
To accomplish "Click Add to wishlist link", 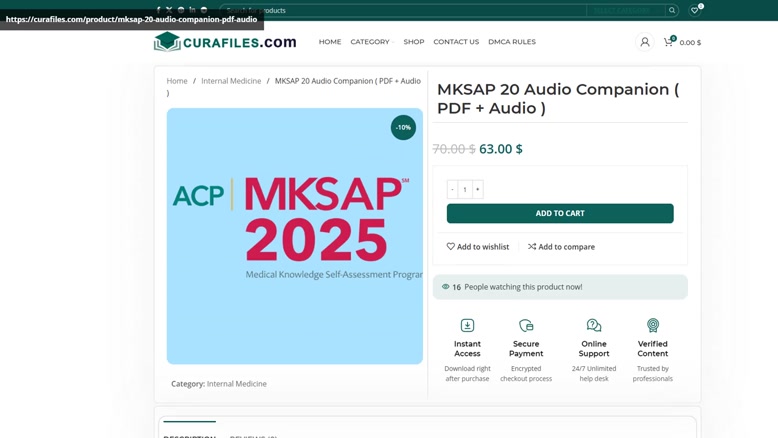I will pos(478,247).
